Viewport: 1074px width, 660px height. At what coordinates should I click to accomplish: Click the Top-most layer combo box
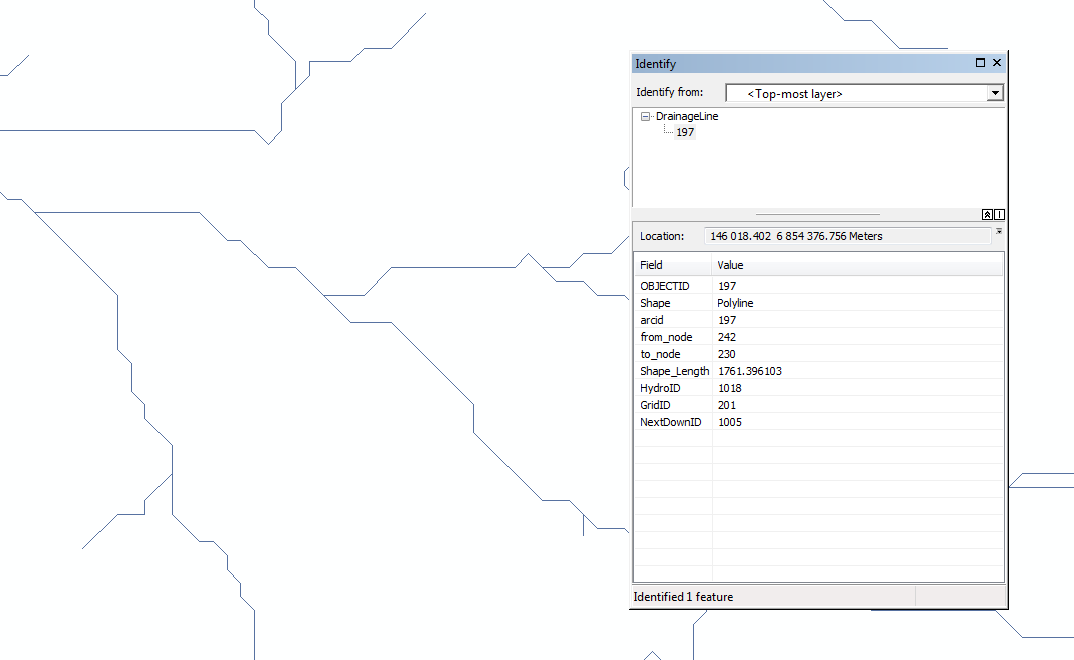[x=855, y=93]
